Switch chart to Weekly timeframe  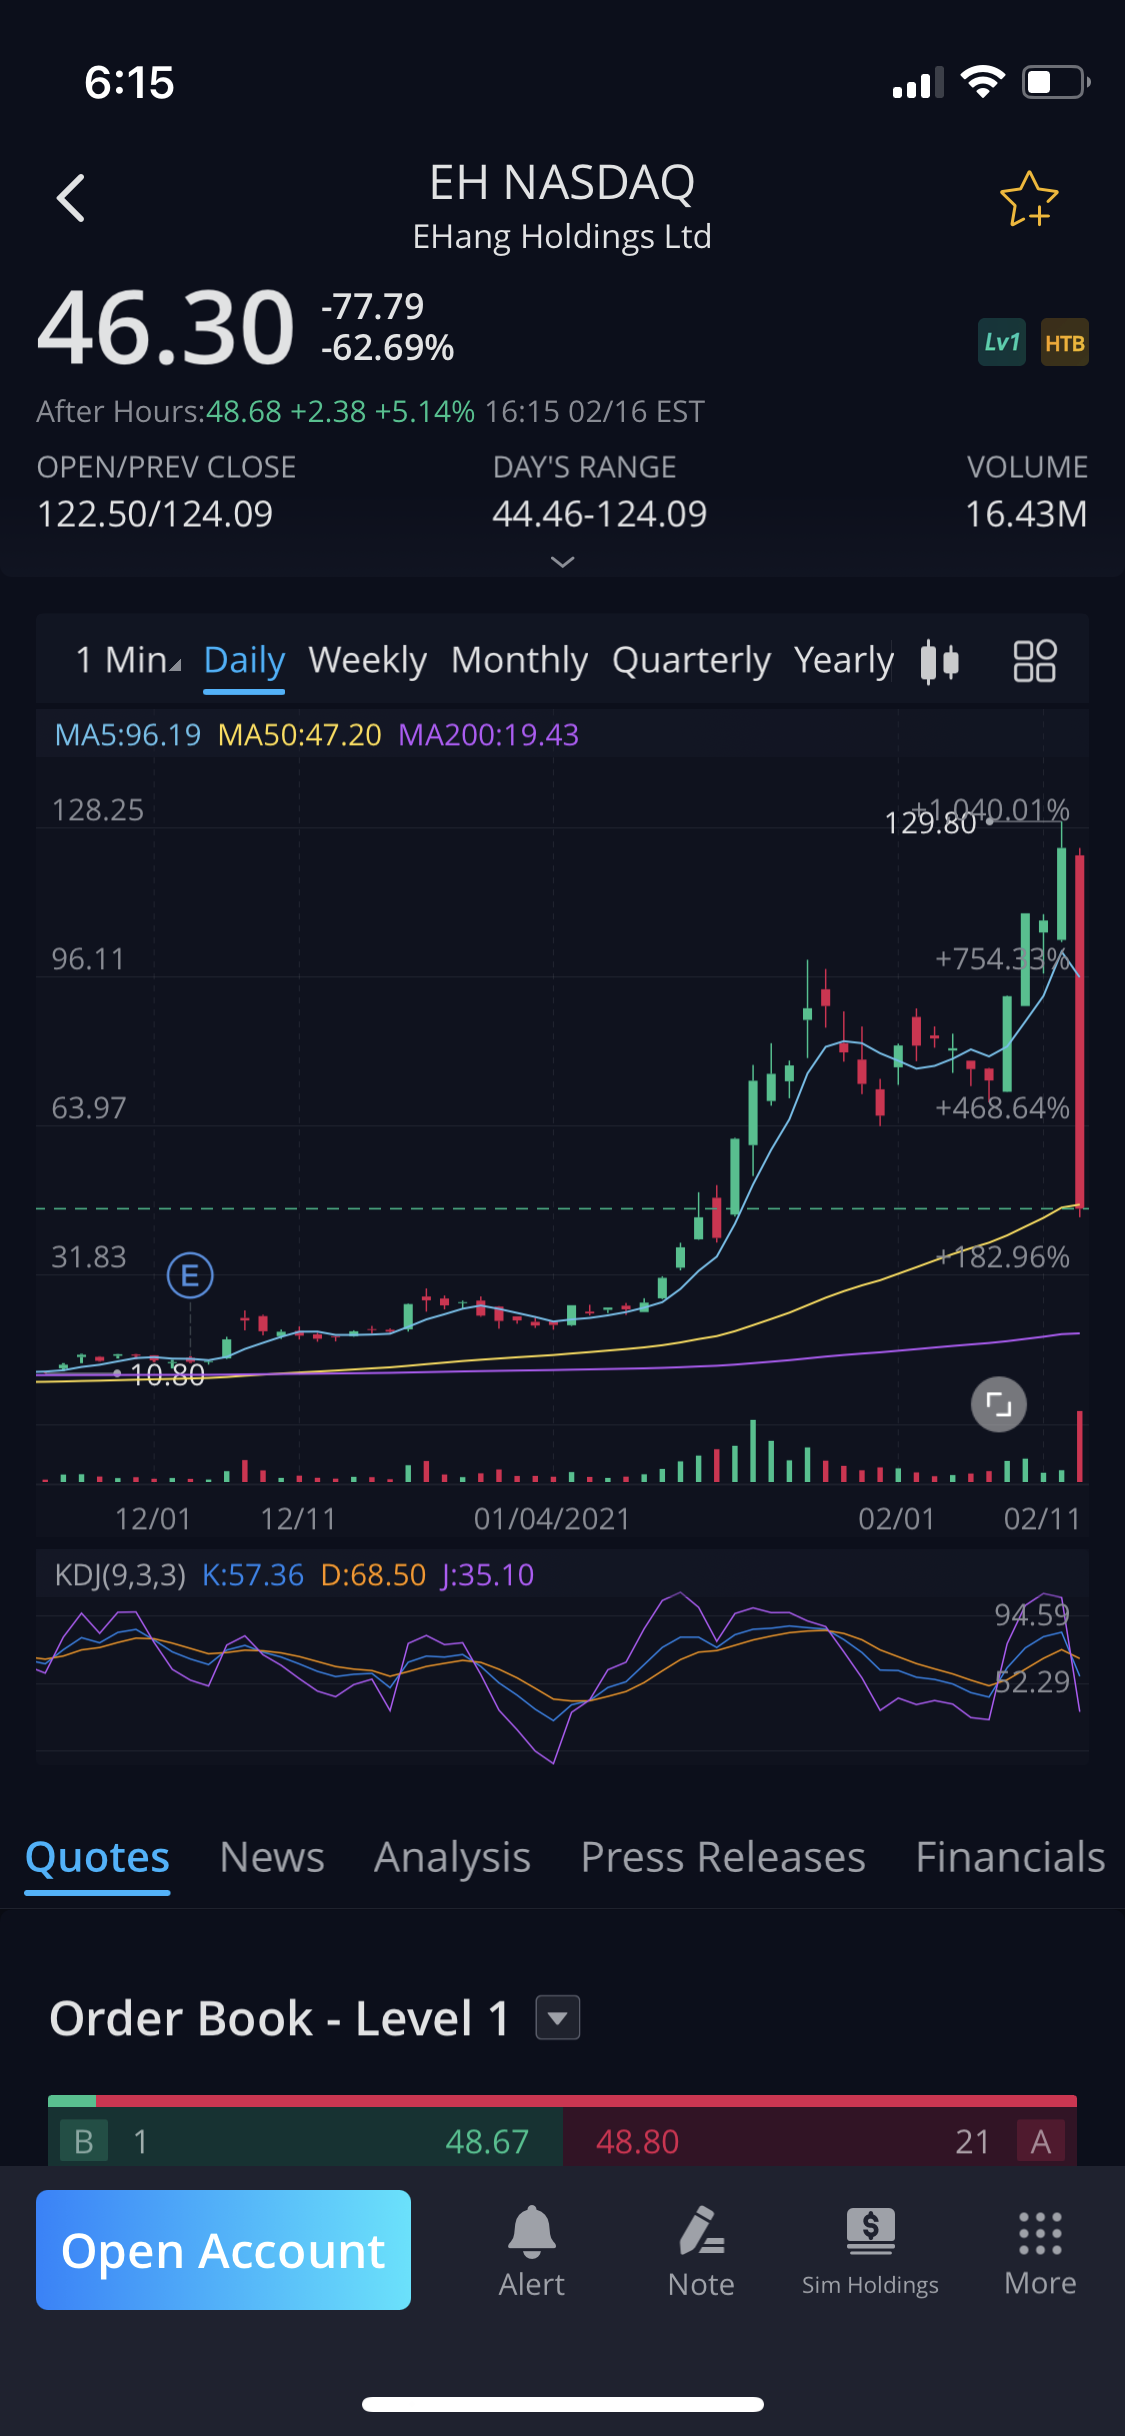tap(367, 661)
